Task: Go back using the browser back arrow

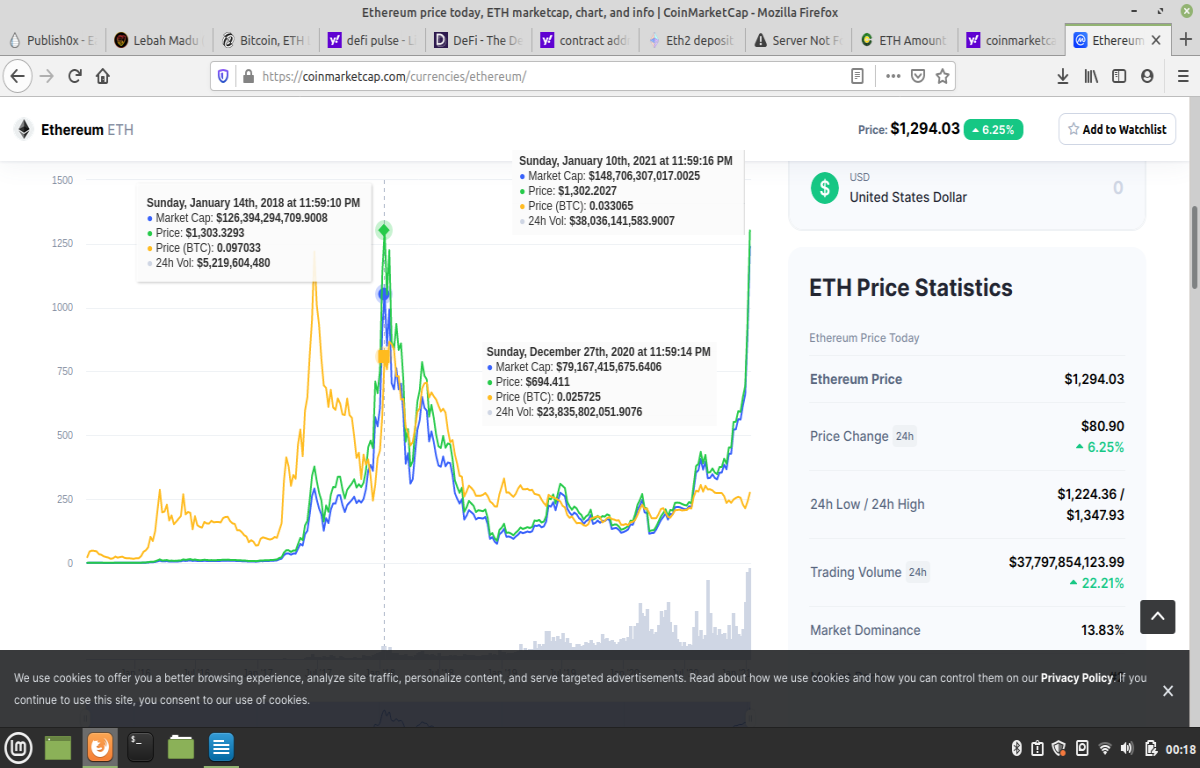Action: pos(18,76)
